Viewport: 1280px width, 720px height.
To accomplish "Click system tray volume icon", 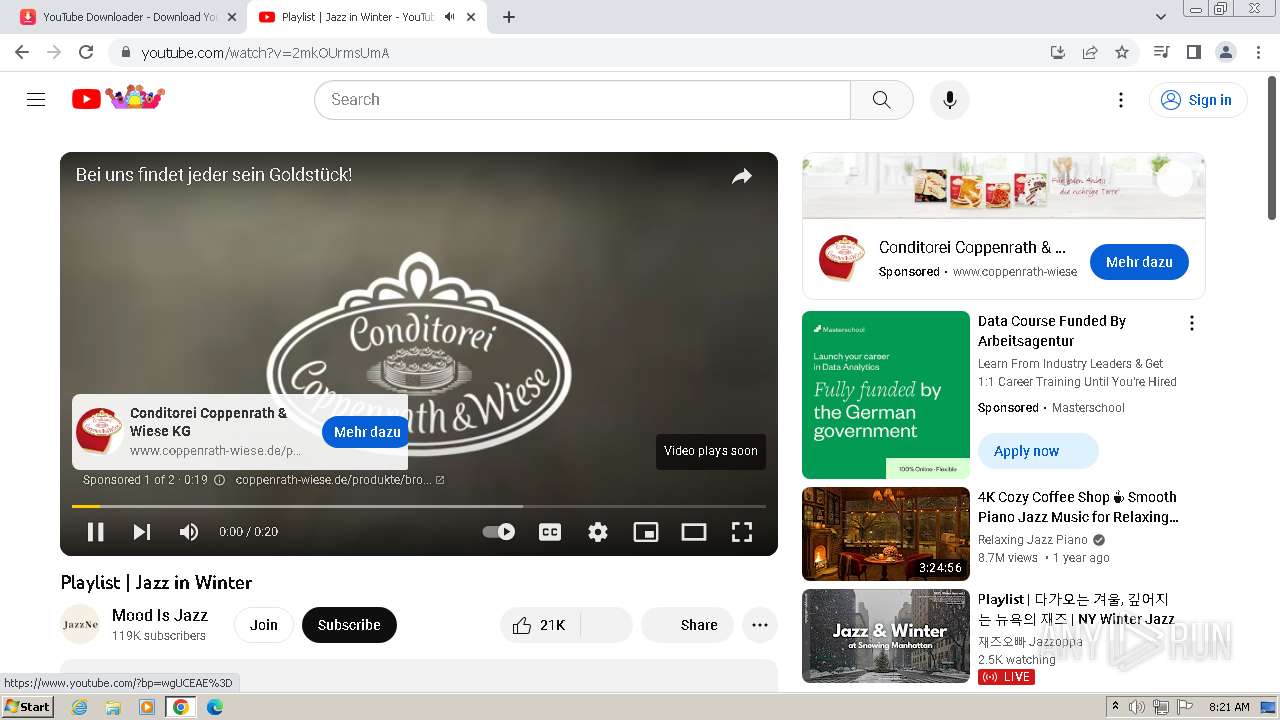I will coord(1137,707).
